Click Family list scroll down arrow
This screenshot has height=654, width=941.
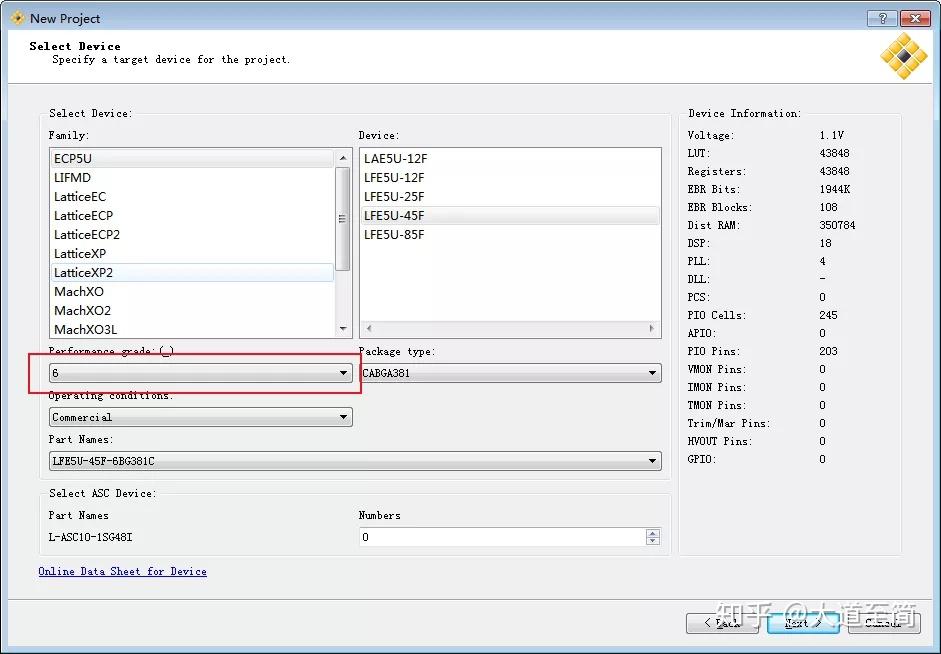(x=343, y=329)
